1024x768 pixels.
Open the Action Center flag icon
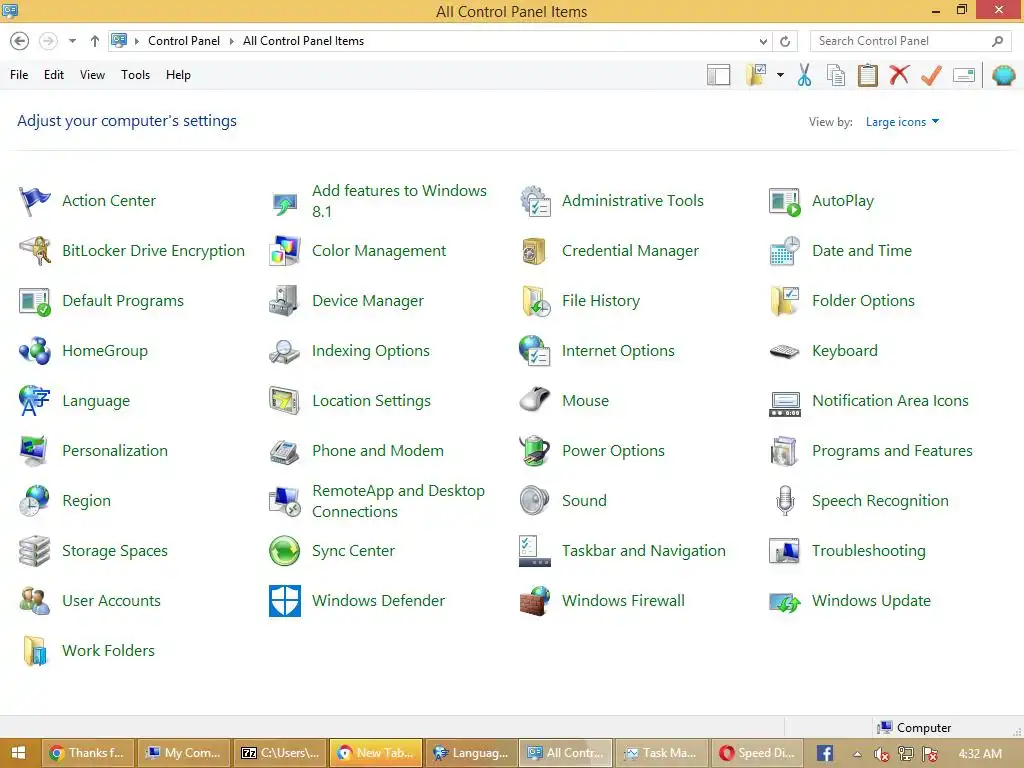(35, 200)
